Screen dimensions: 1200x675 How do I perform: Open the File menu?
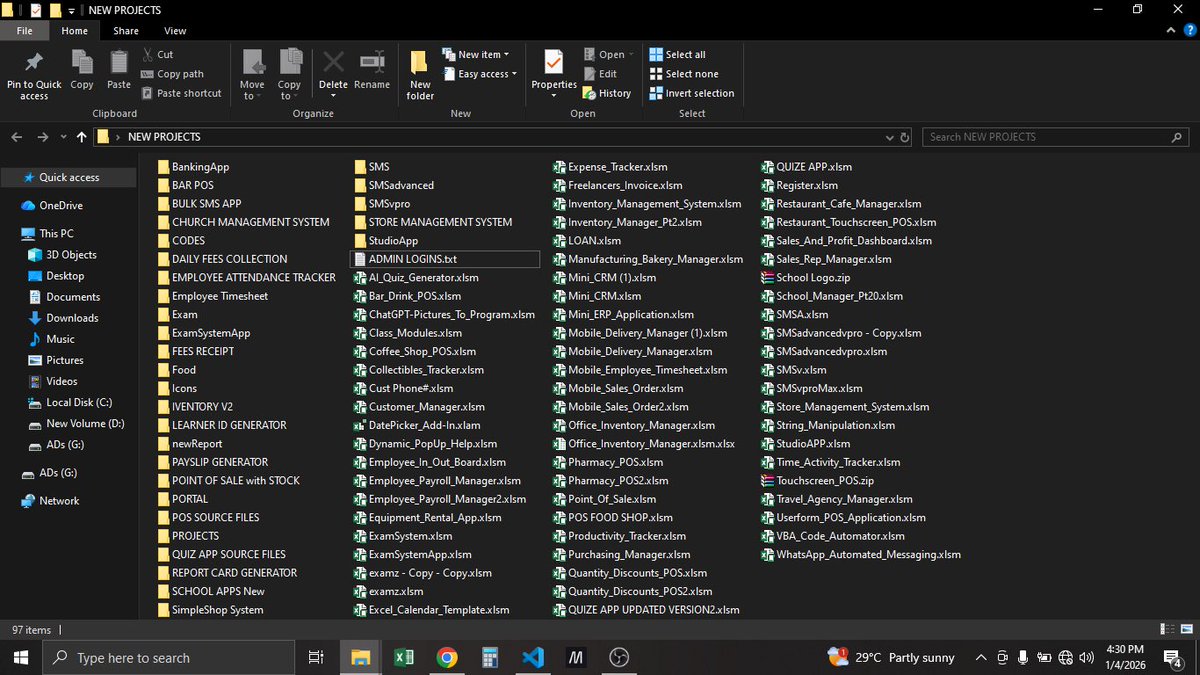[x=25, y=30]
